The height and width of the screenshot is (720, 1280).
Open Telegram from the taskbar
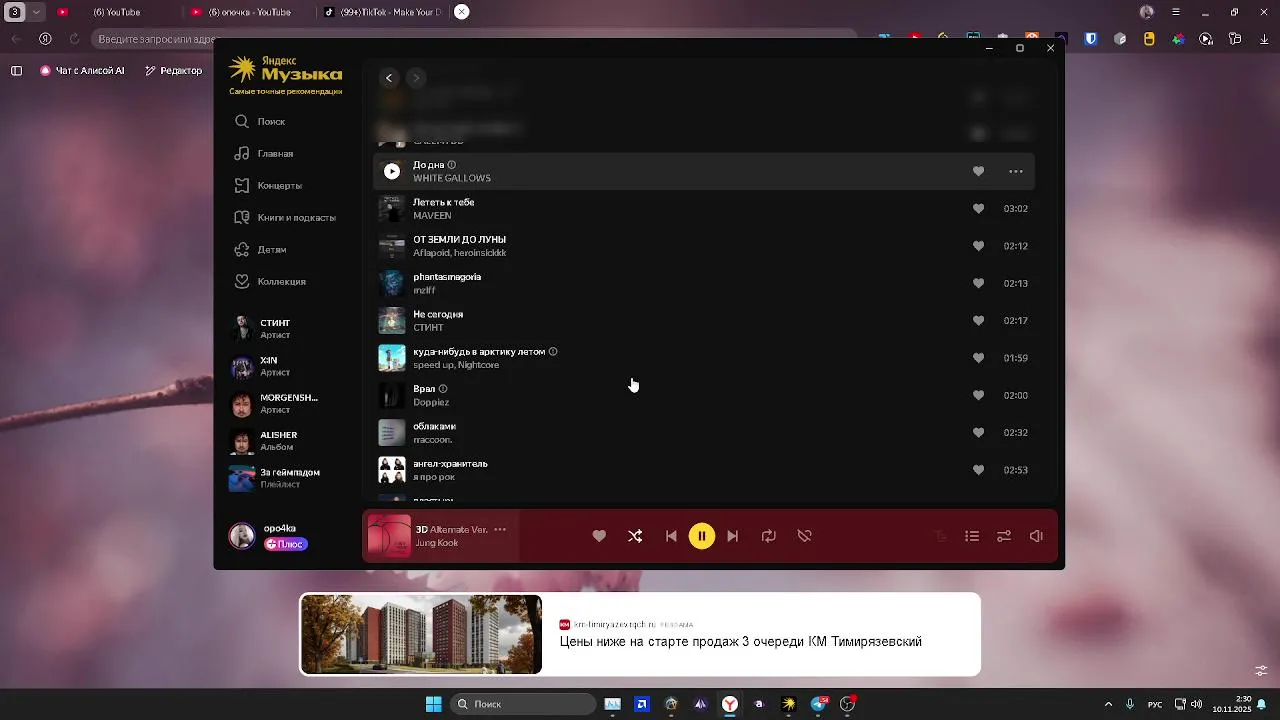pyautogui.click(x=819, y=704)
